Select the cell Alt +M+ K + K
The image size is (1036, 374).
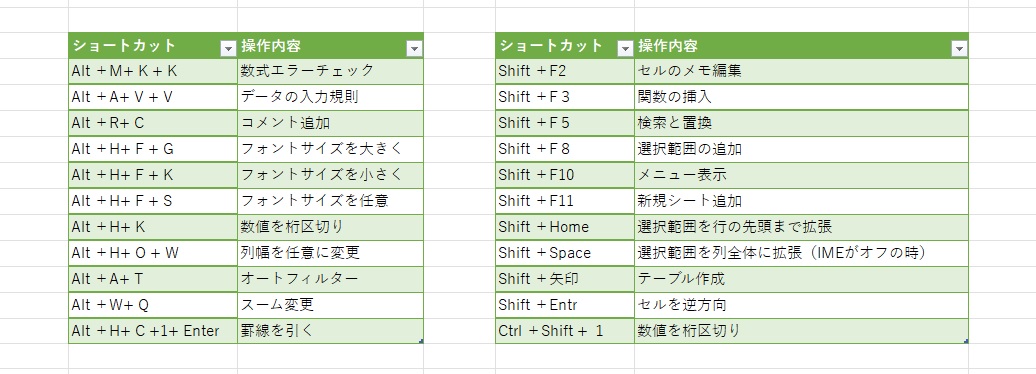coord(153,71)
